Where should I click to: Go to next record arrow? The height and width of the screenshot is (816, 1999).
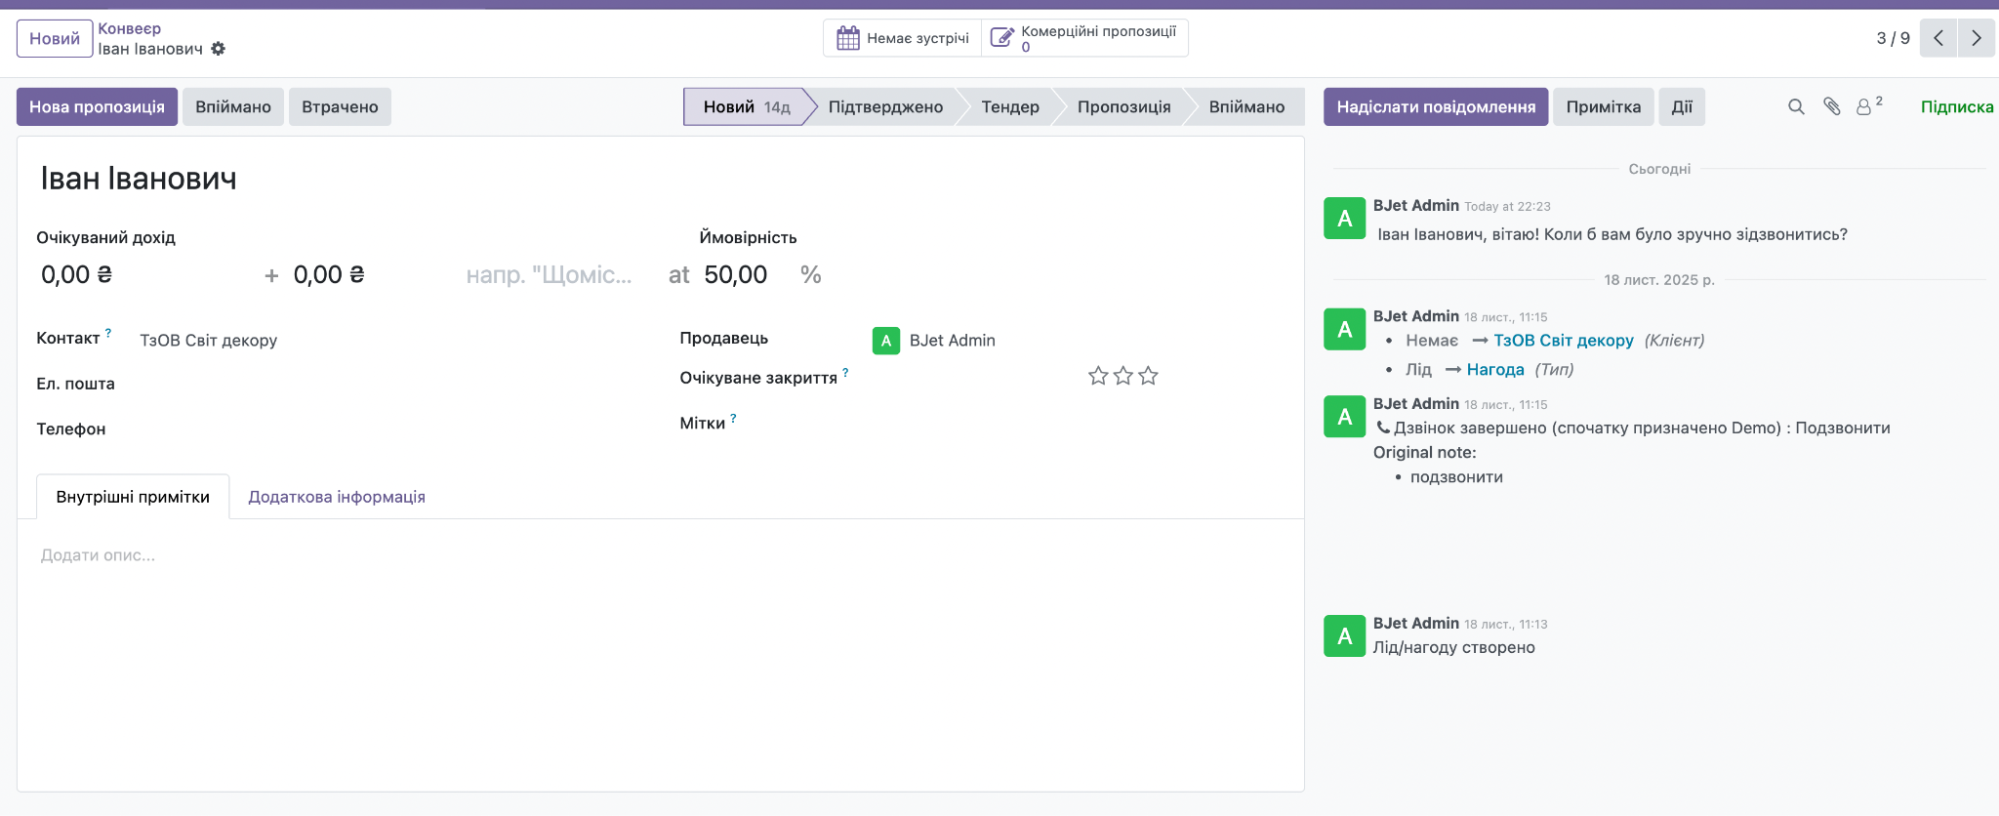(1976, 38)
